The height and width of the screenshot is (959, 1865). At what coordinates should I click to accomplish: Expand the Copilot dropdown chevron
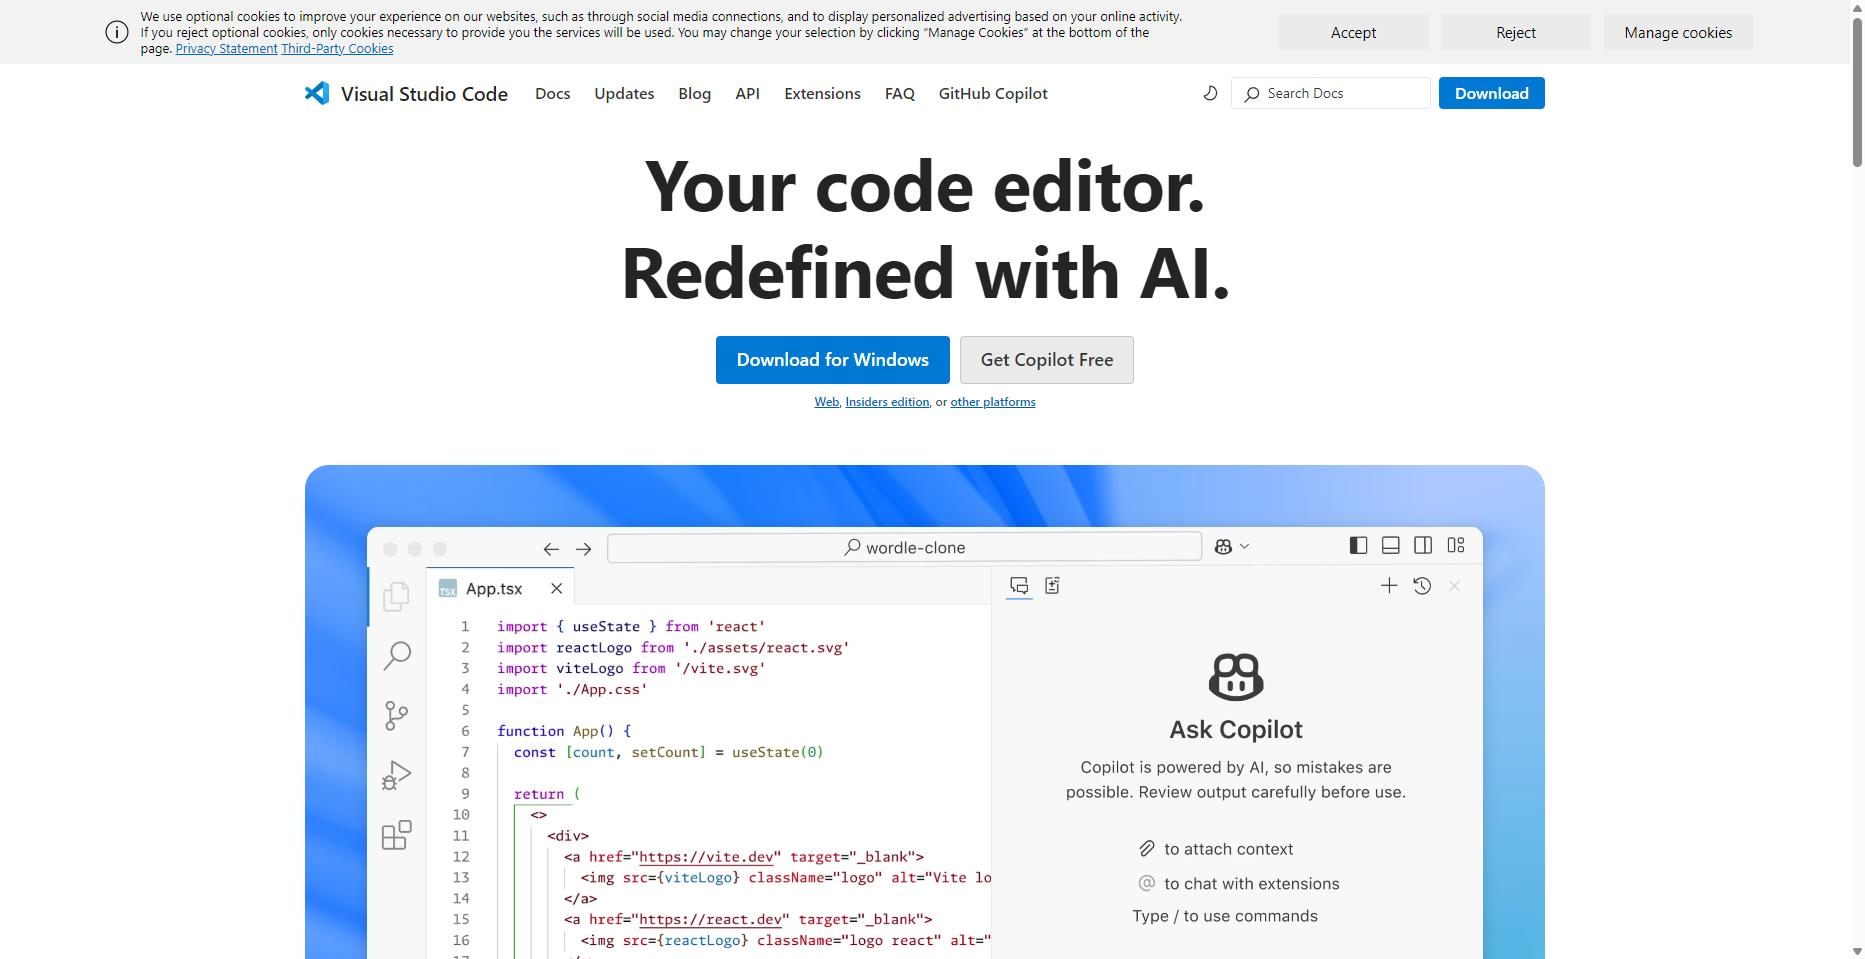tap(1245, 546)
